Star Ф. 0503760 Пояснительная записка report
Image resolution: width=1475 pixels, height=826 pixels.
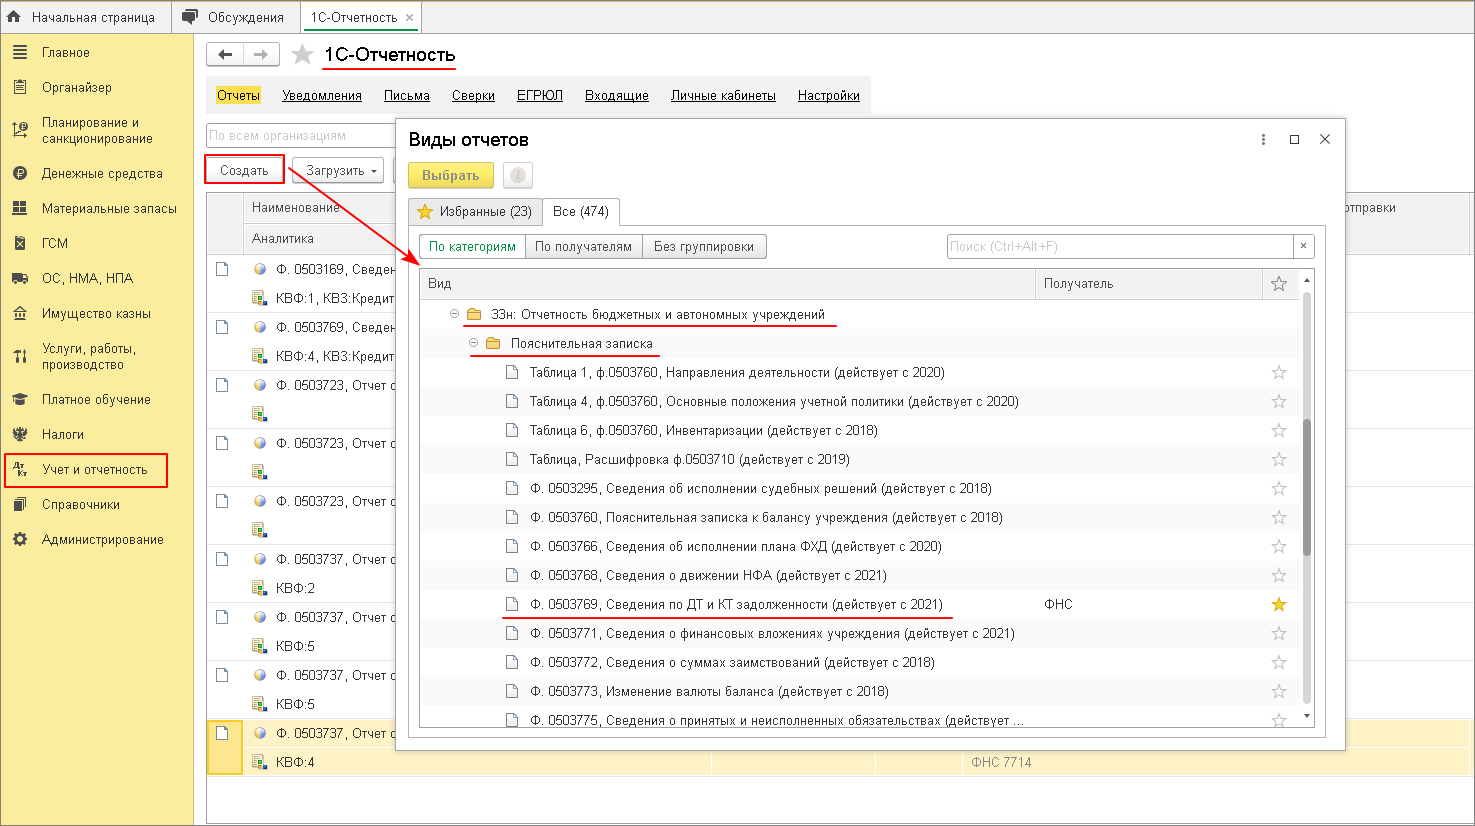click(x=1278, y=517)
